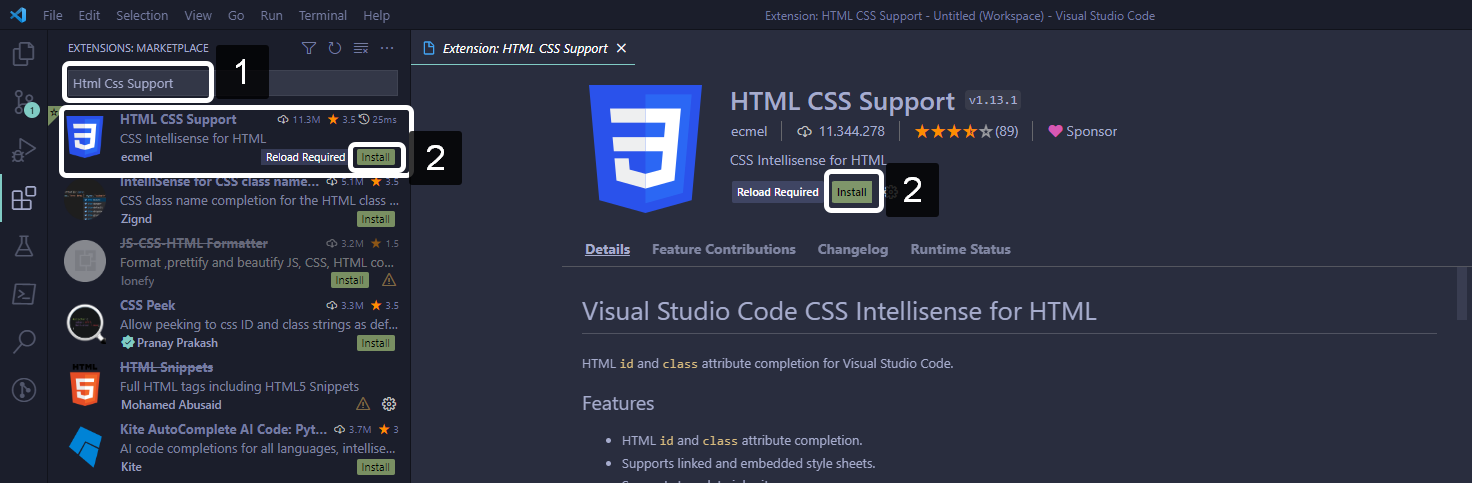The image size is (1472, 483).
Task: Click warning icon on JS-CSS-HTML Formatter row
Action: 389,280
